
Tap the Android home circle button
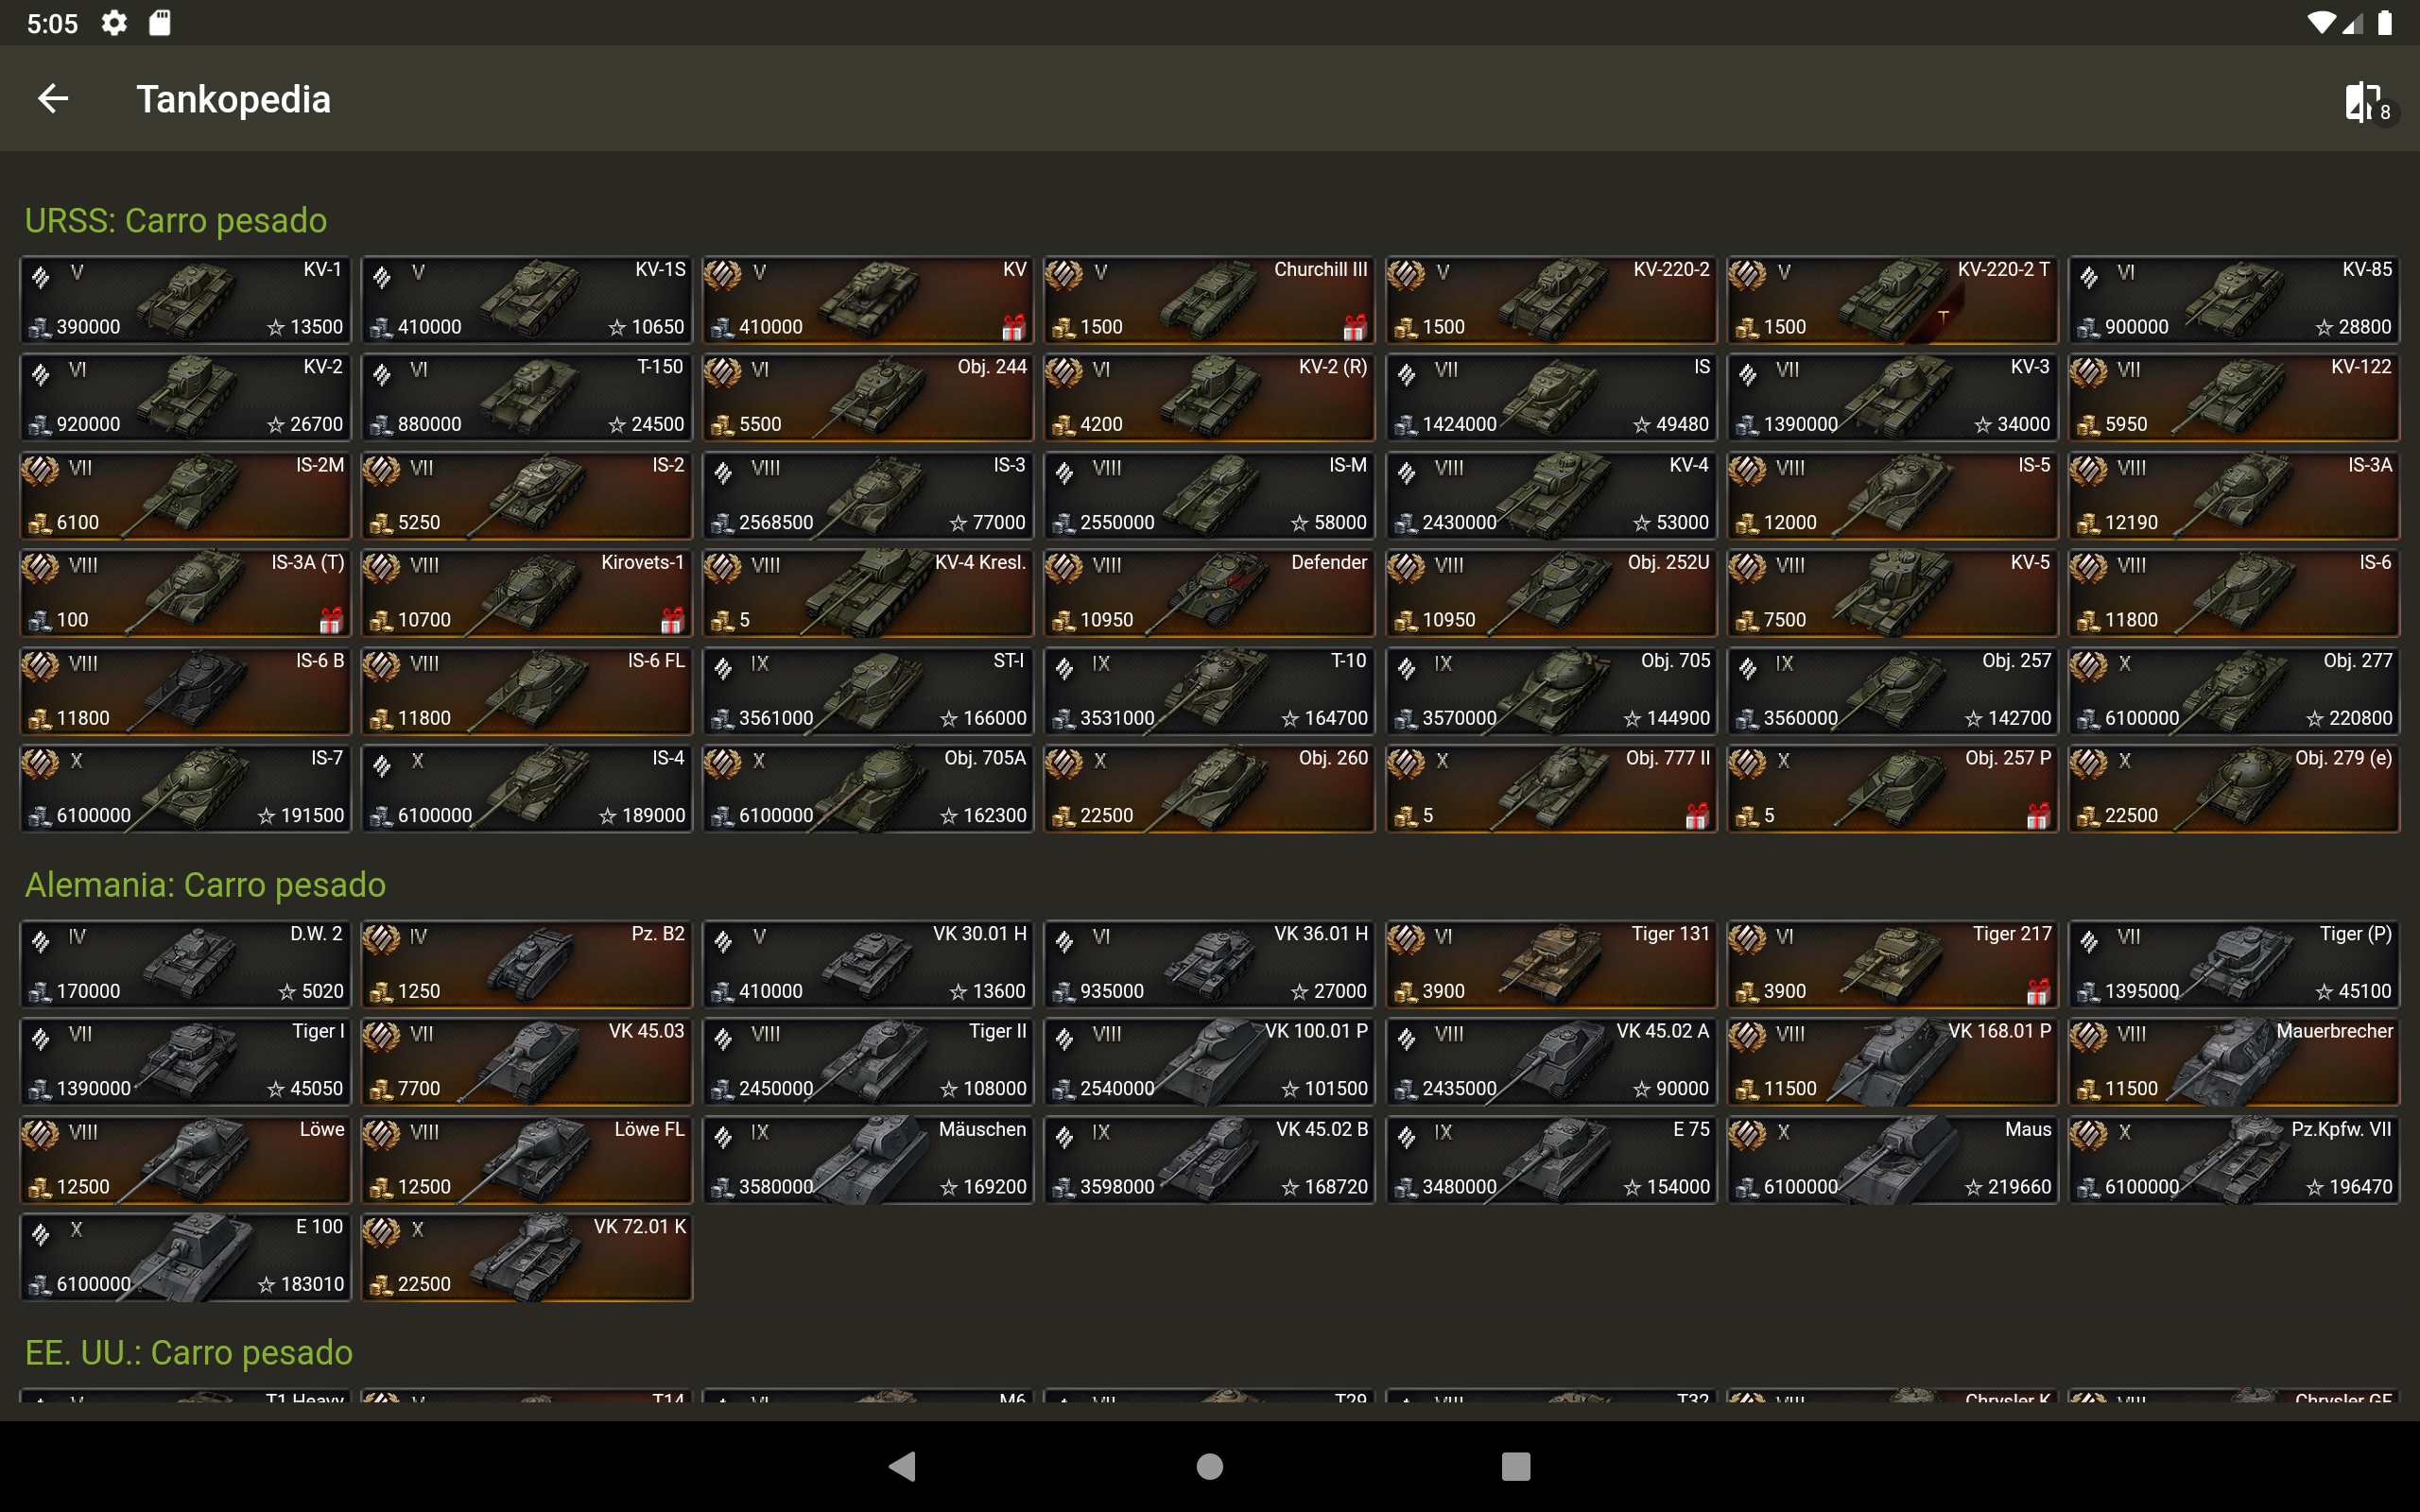(x=1210, y=1466)
